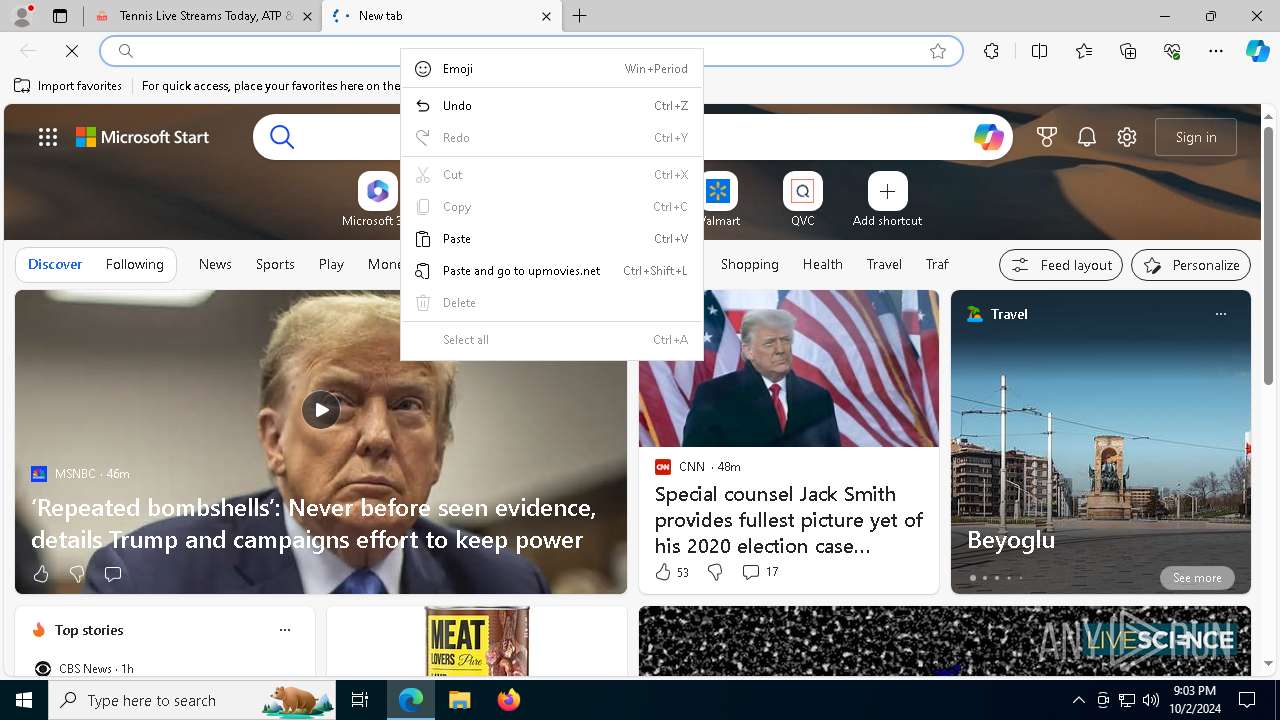Screen dimensions: 1280x720
Task: Open the tab actions menu icon
Action: (60, 16)
